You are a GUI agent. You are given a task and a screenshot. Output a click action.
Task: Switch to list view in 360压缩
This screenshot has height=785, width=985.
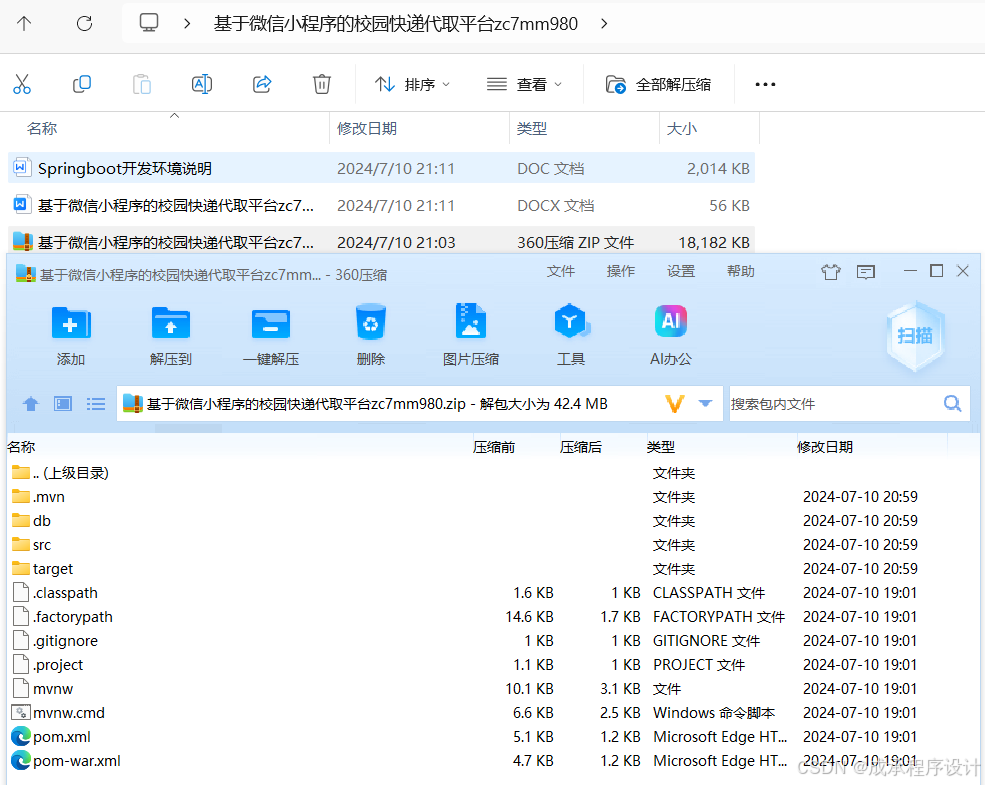[95, 404]
